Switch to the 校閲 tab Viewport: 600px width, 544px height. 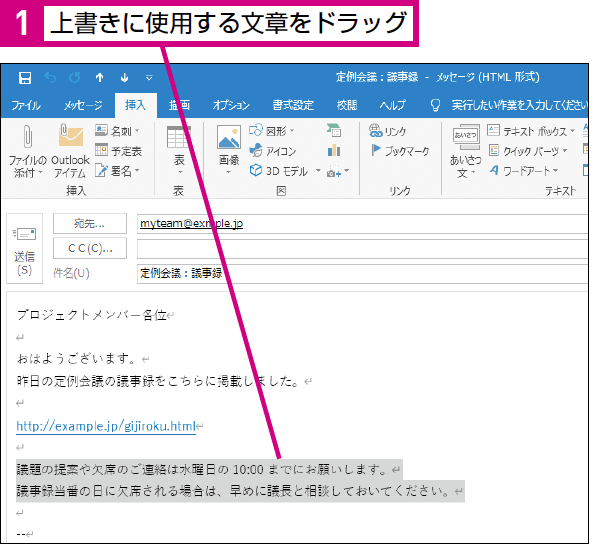347,105
